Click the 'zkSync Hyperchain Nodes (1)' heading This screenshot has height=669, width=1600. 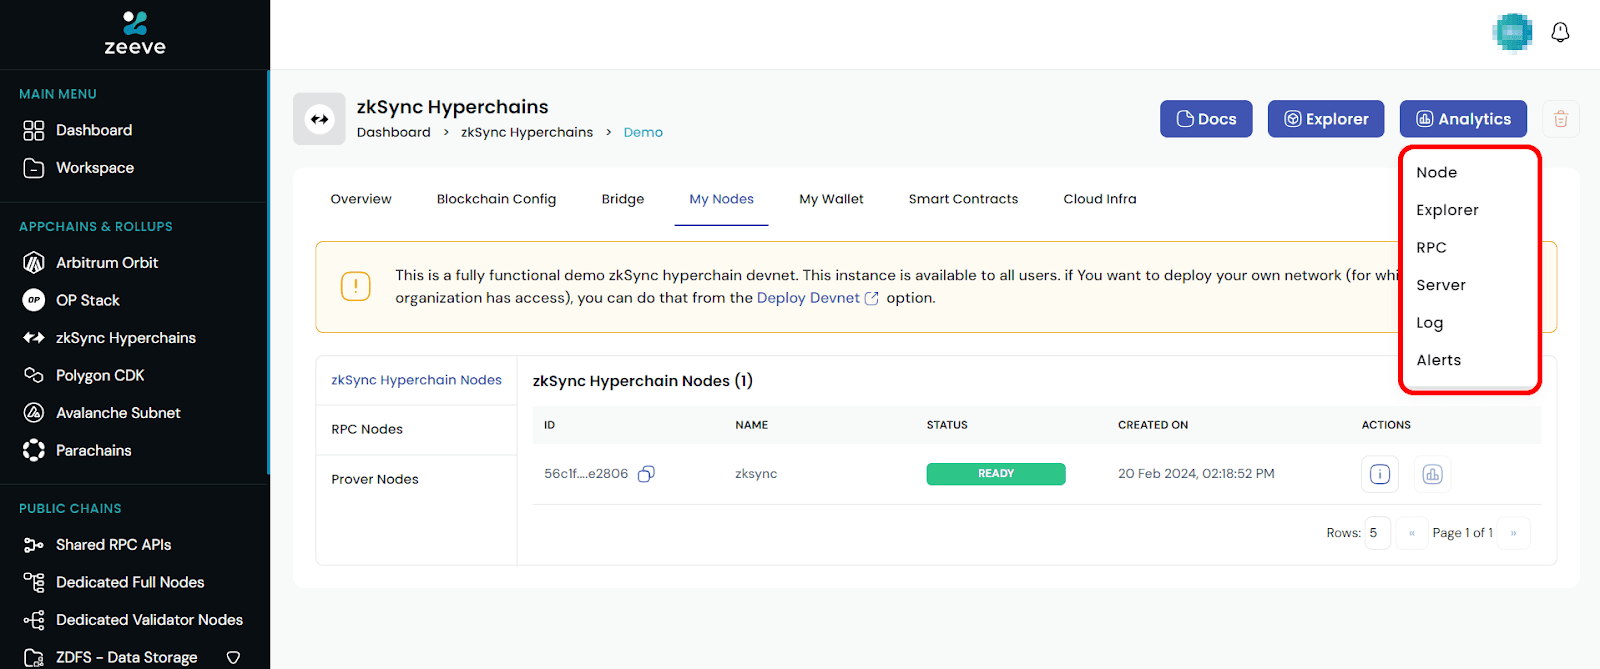(x=643, y=381)
